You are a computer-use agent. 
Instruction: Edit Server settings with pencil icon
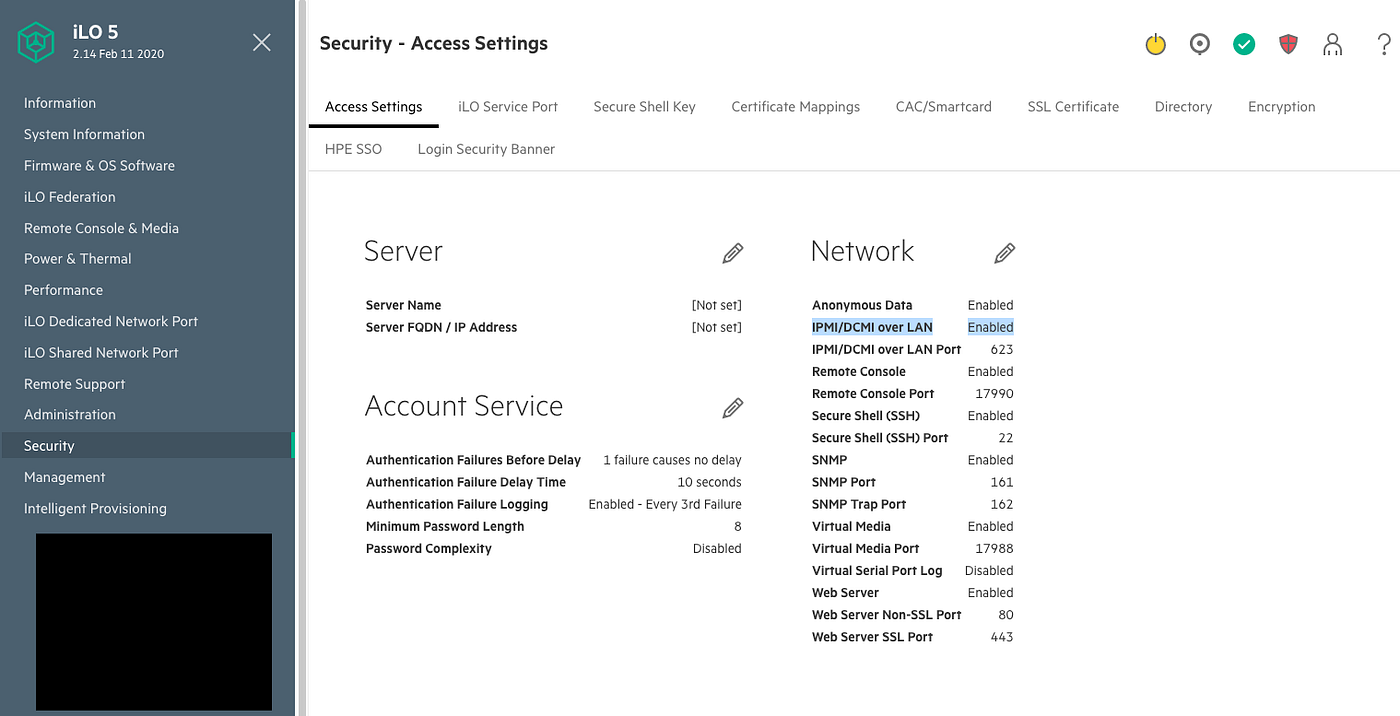coord(733,253)
